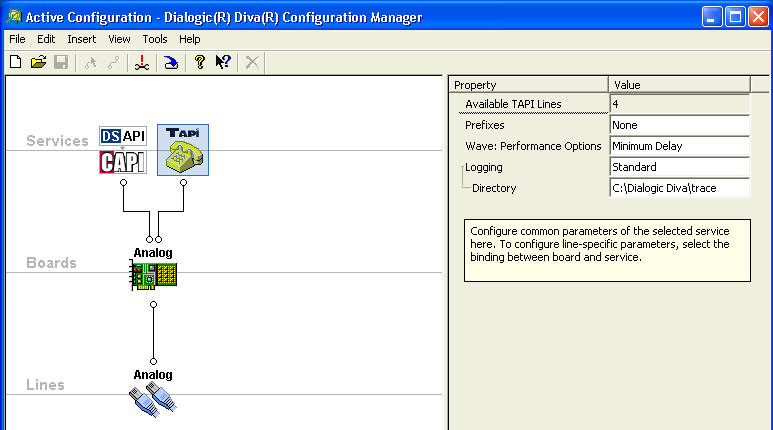Open the Wave Performance Options Minimum Delay value
The height and width of the screenshot is (430, 773).
point(679,146)
